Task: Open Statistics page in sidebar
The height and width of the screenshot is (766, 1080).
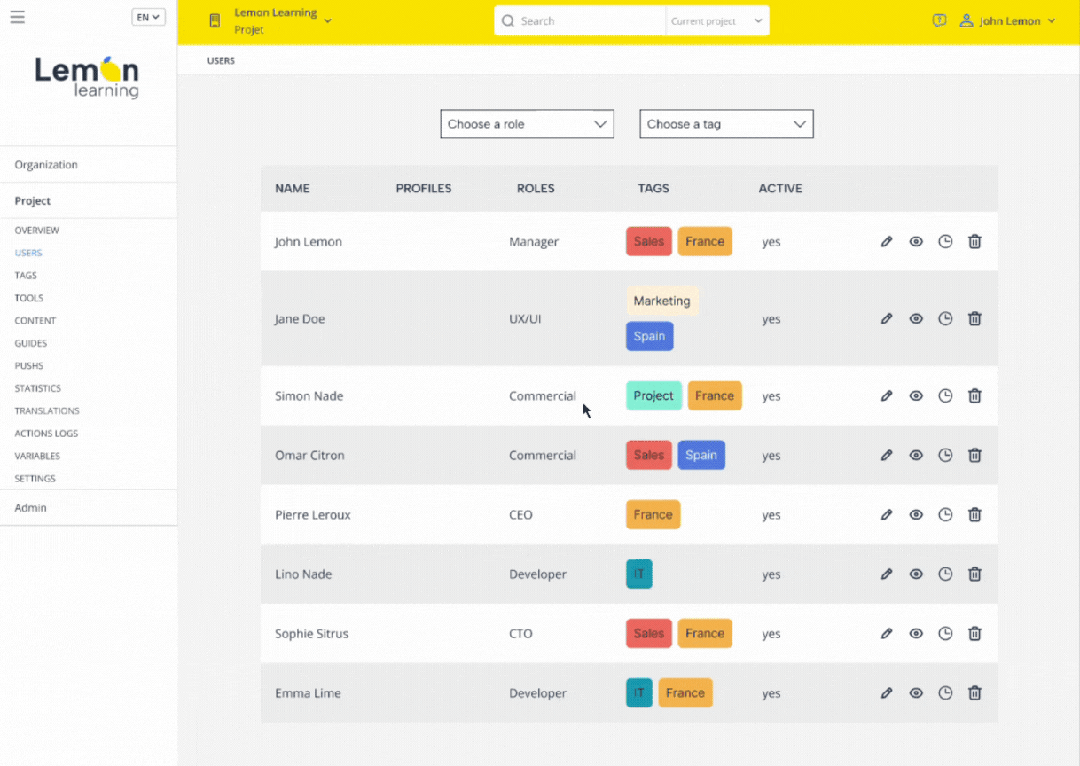Action: coord(38,389)
